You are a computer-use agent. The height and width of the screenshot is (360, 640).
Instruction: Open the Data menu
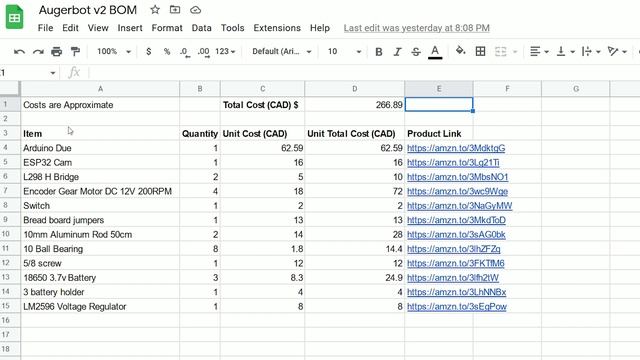202,28
